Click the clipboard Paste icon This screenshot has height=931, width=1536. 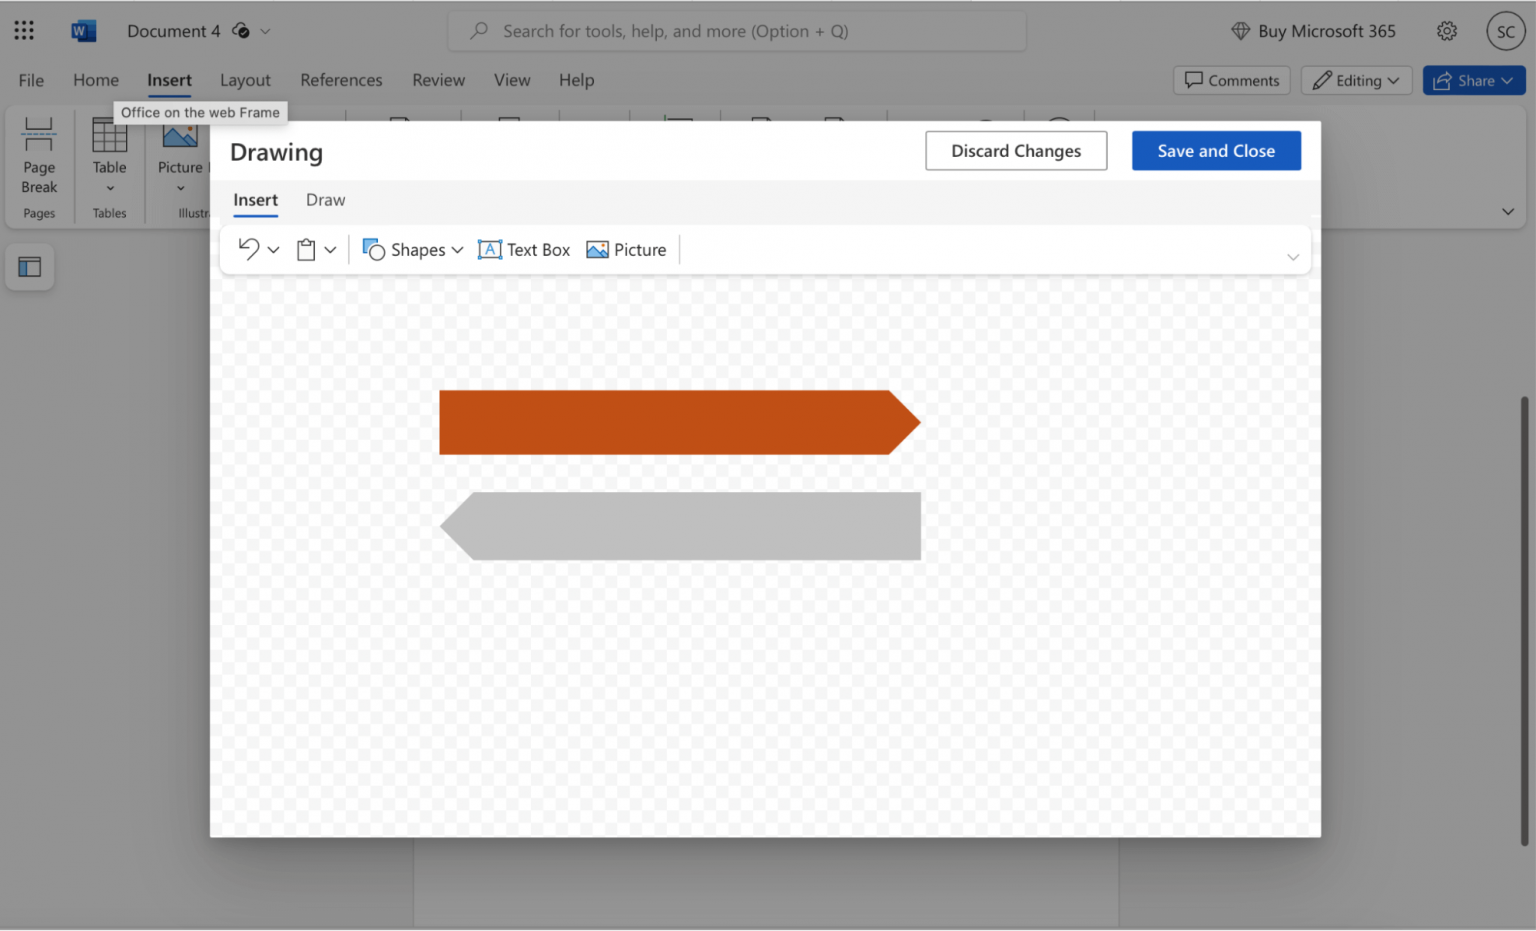pos(306,250)
